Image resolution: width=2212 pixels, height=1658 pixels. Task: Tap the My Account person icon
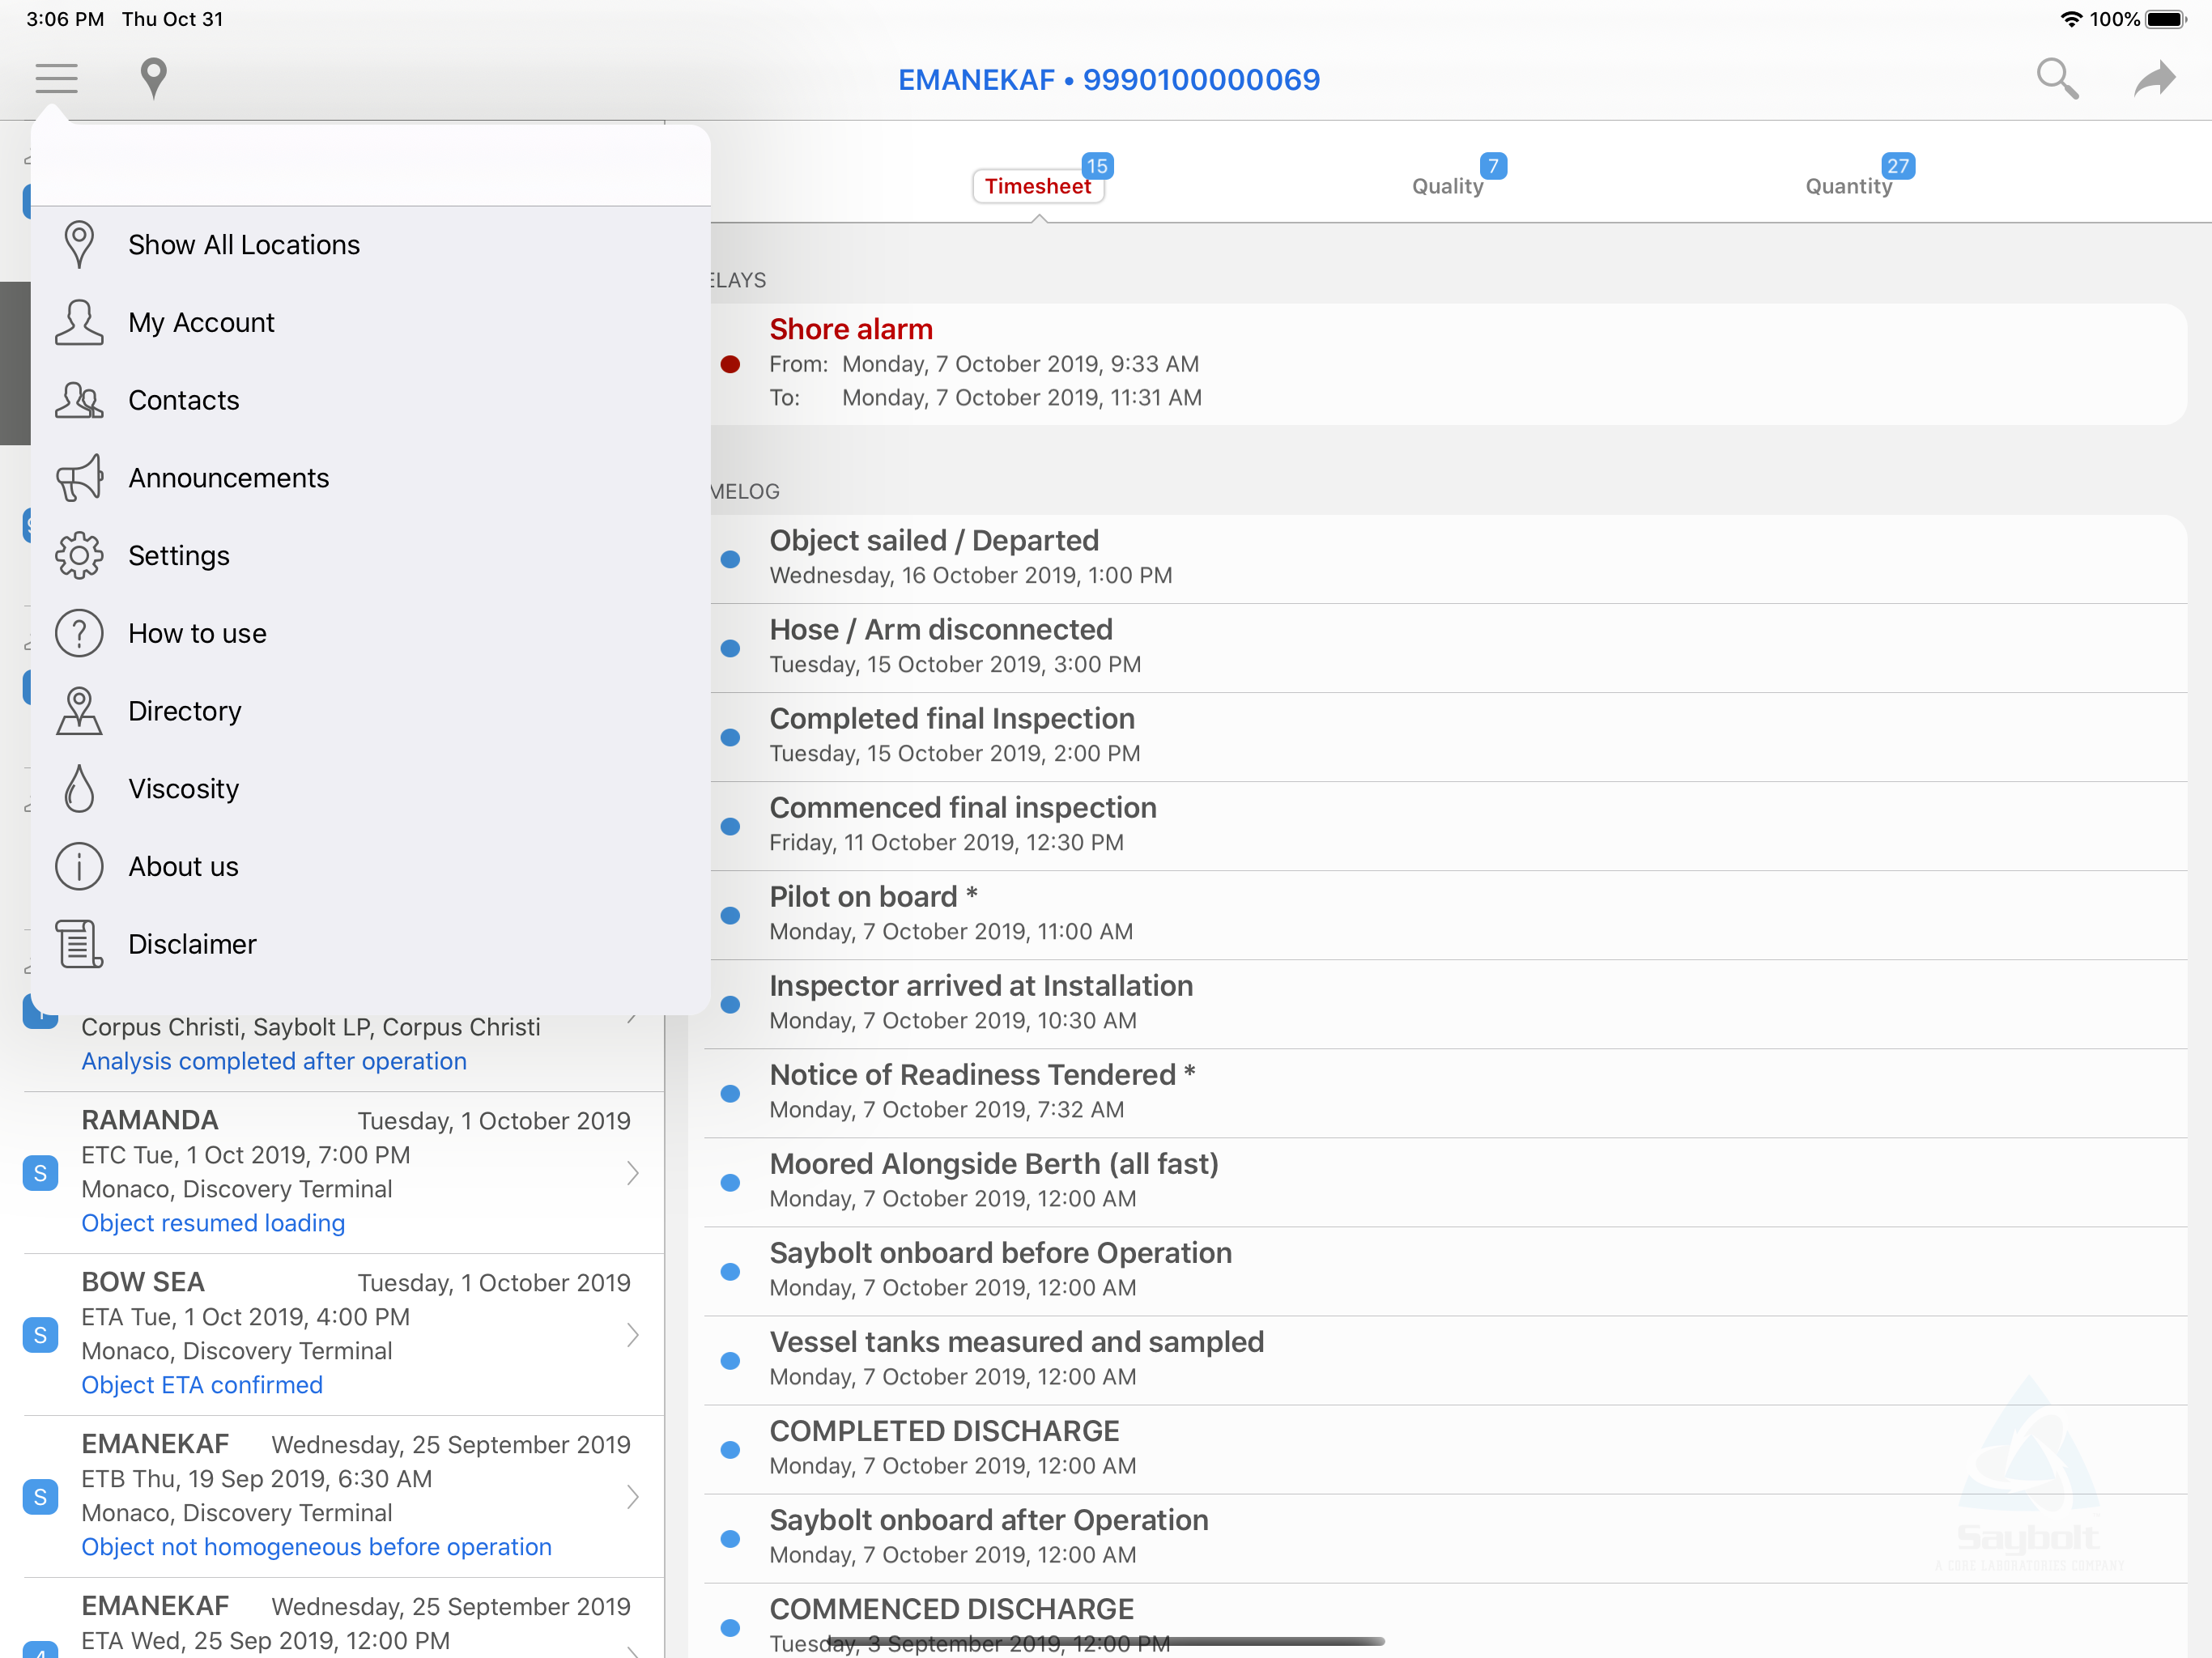tap(79, 322)
